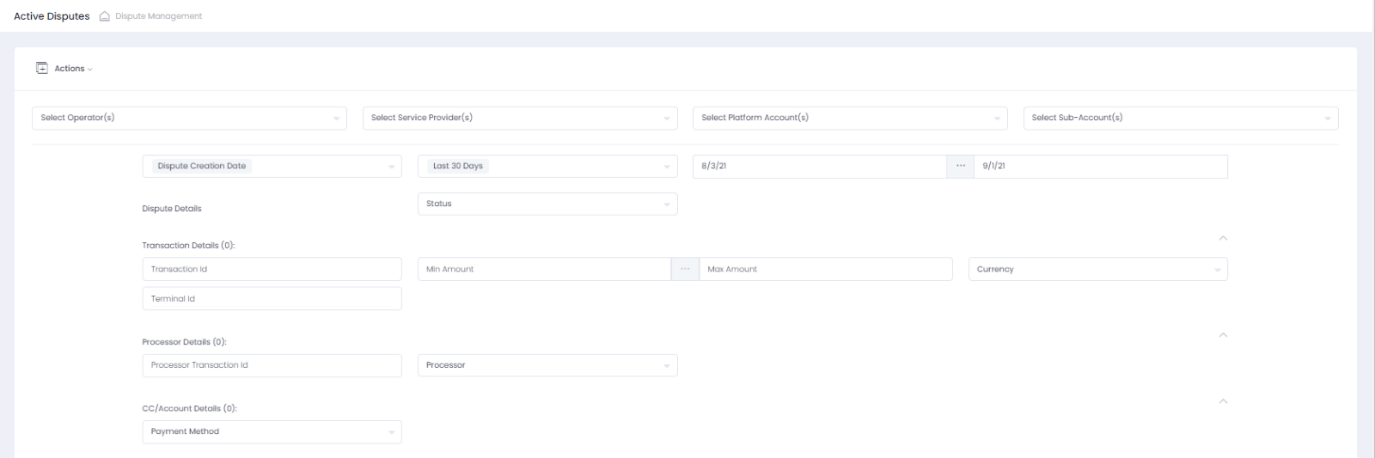1375x458 pixels.
Task: Collapse the CC/Account Details section
Action: click(1222, 401)
